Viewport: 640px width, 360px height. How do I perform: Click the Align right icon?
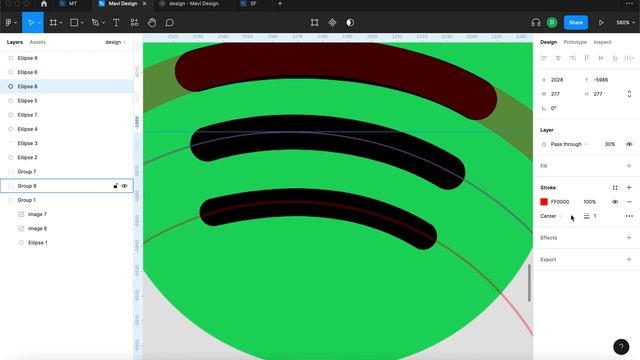click(x=573, y=58)
